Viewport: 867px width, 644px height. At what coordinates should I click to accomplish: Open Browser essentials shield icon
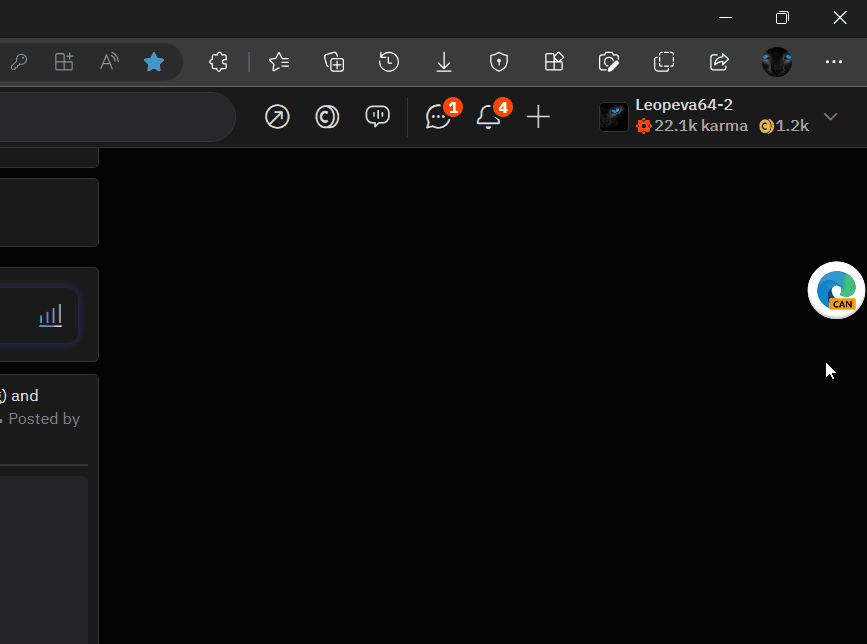(x=499, y=62)
